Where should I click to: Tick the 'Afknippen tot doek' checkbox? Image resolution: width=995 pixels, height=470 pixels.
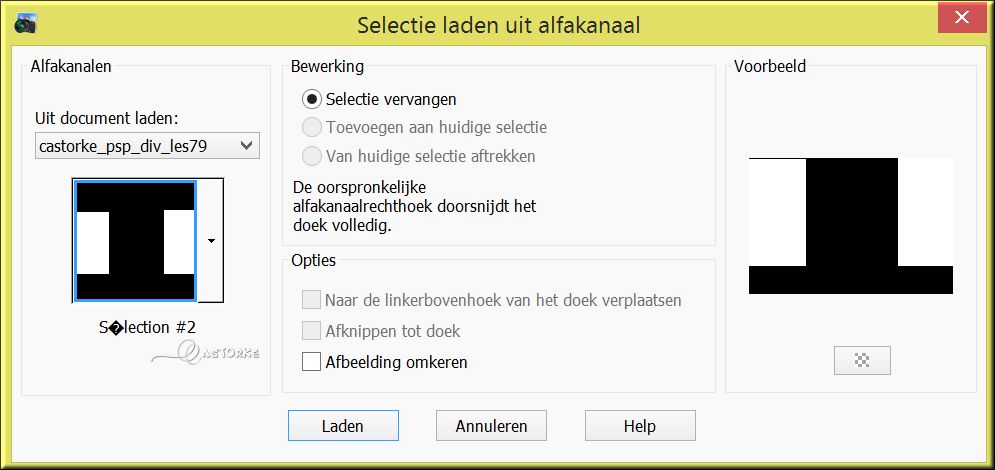click(x=312, y=331)
